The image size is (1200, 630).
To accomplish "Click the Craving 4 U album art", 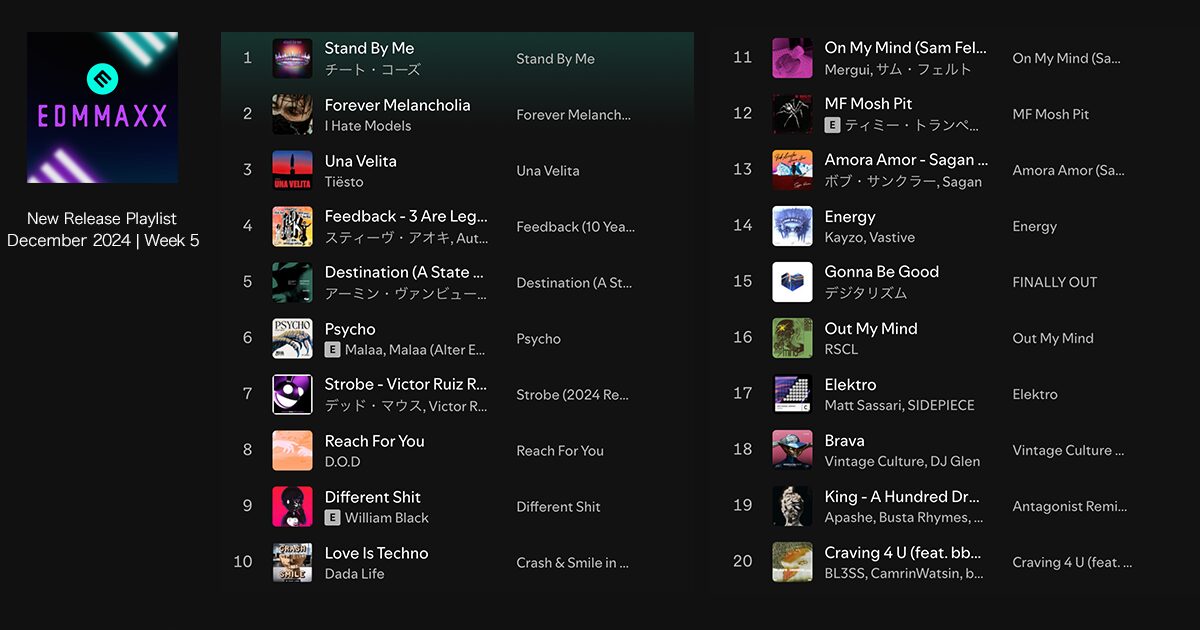I will point(792,562).
